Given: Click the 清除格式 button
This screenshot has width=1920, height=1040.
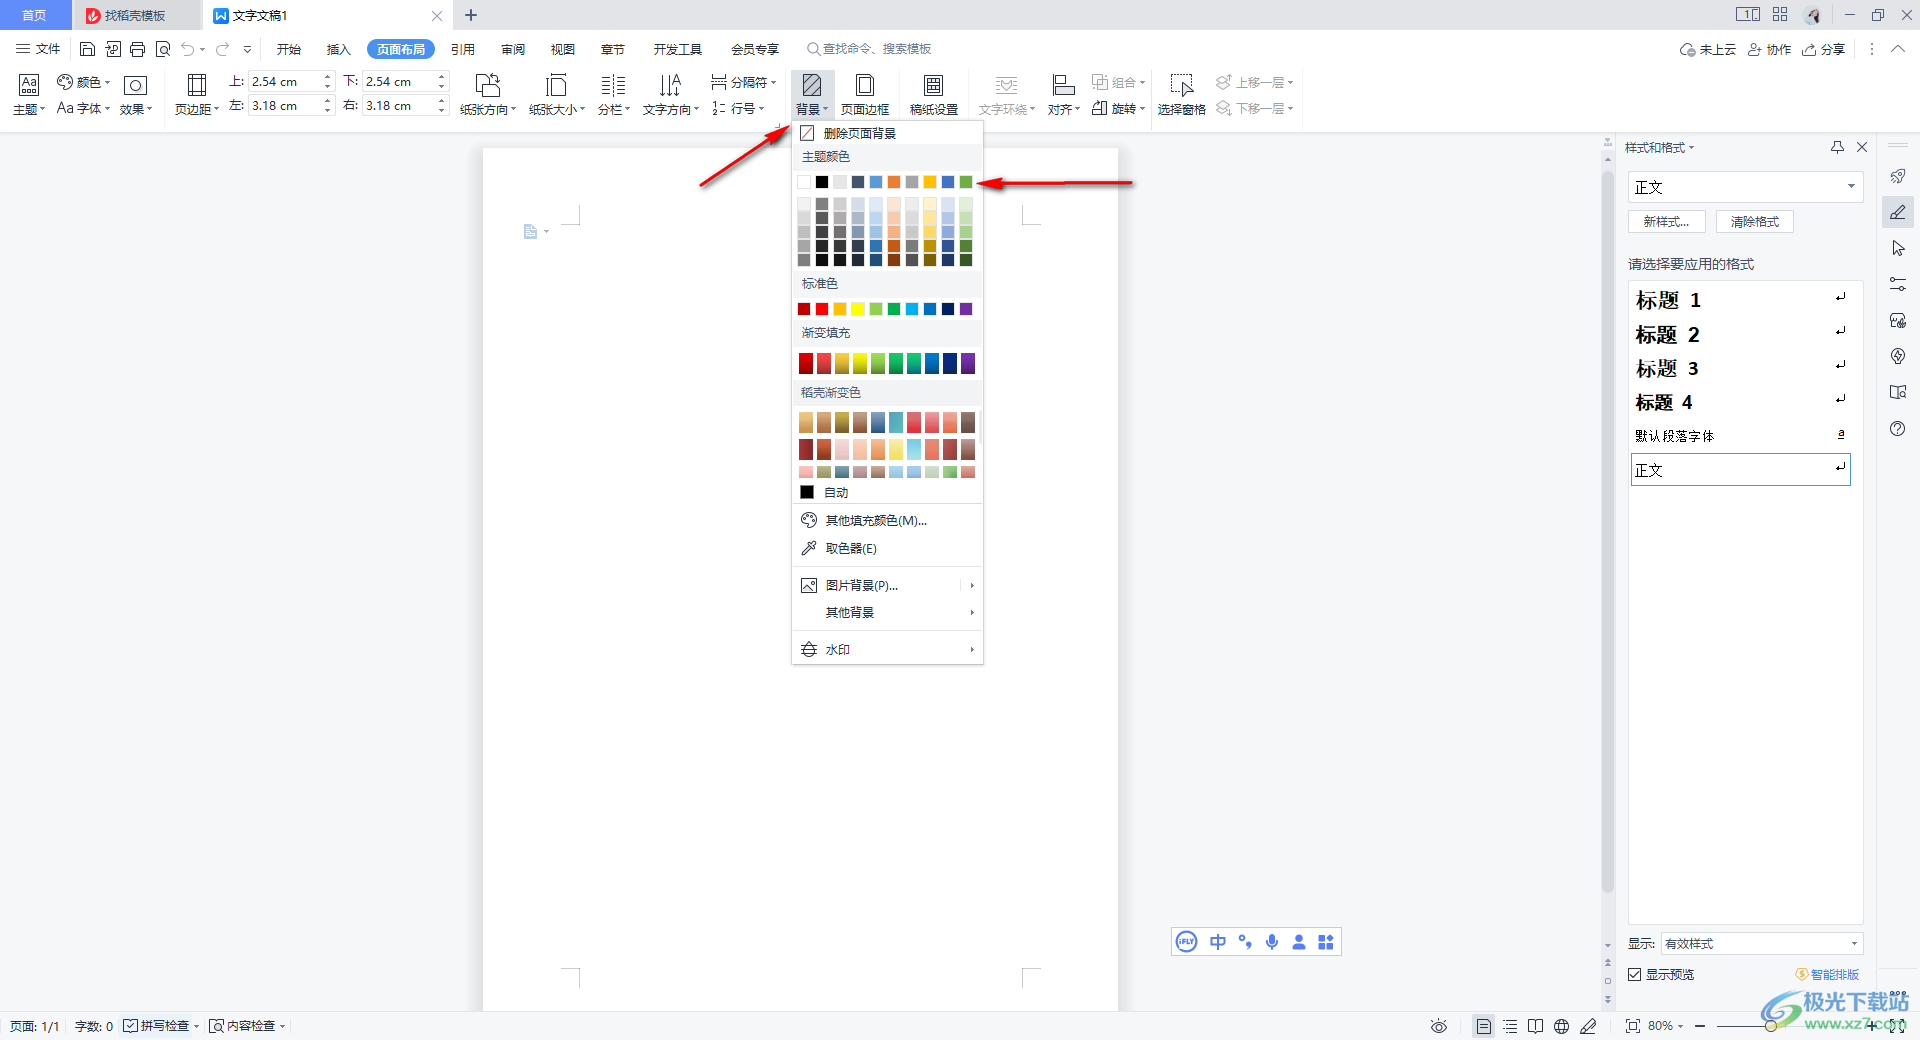Looking at the screenshot, I should point(1755,222).
